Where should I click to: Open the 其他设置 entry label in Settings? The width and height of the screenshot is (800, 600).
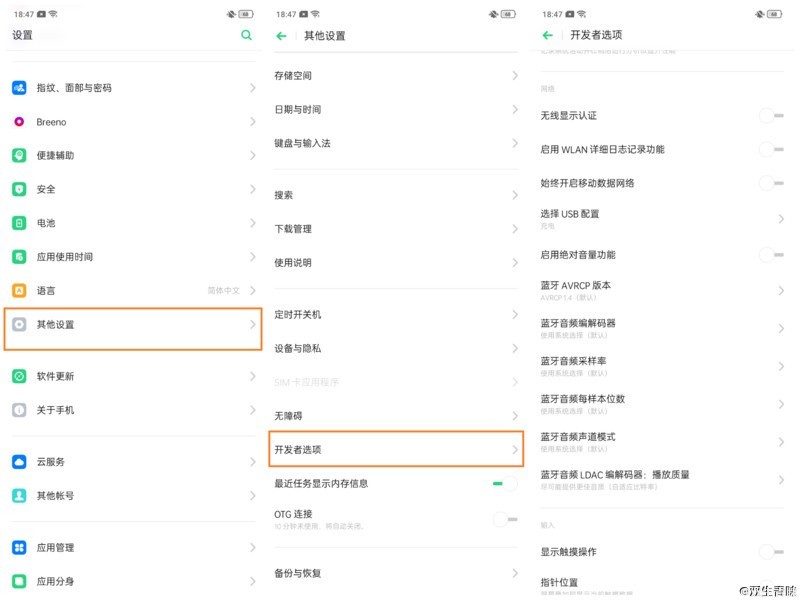tap(55, 324)
